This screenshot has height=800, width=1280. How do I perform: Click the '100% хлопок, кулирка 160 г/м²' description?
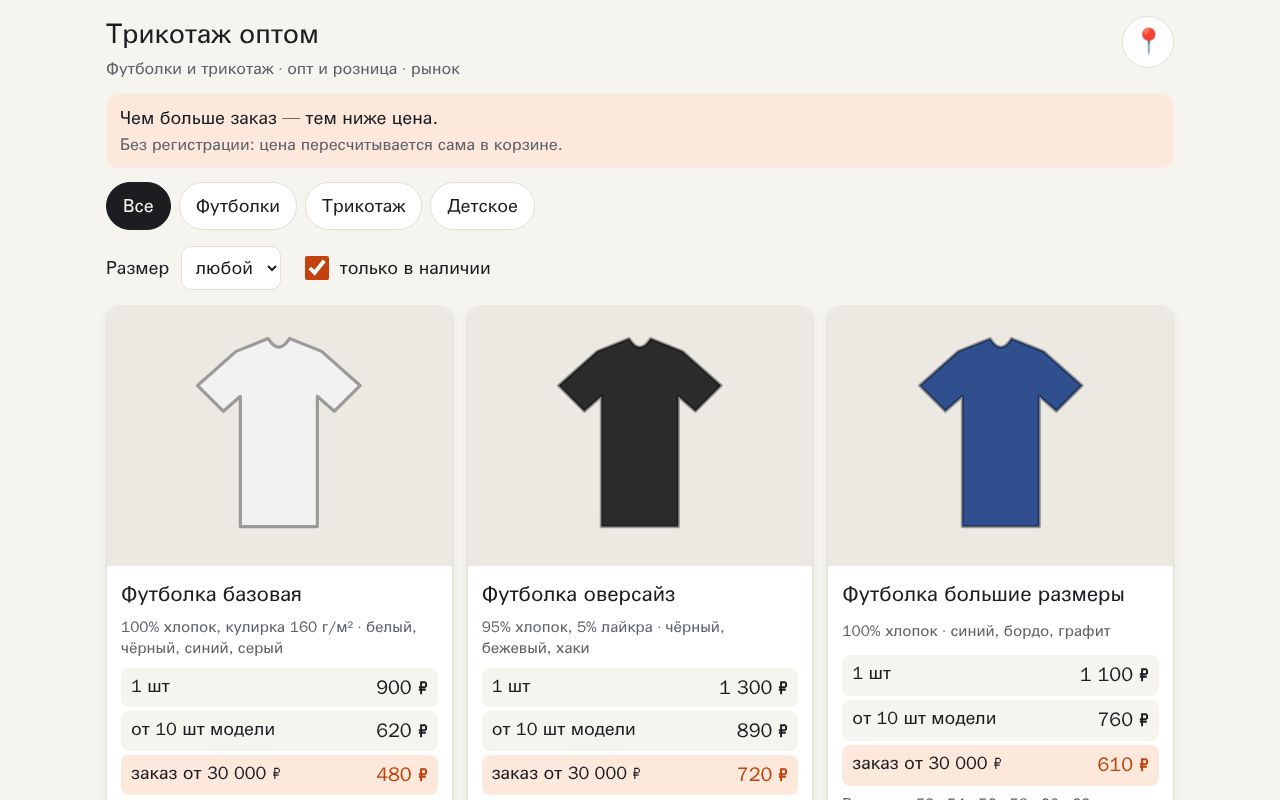[269, 637]
